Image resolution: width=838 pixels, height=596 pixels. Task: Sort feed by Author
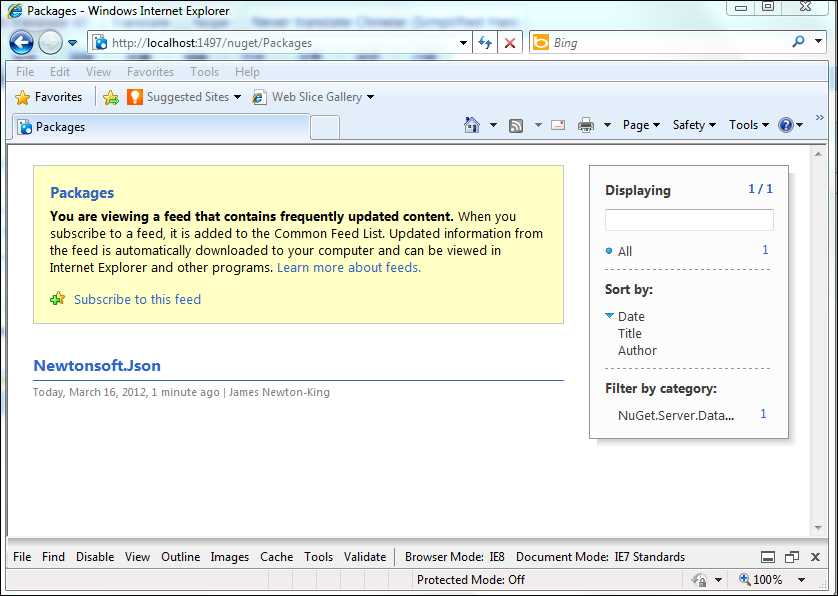click(x=637, y=351)
